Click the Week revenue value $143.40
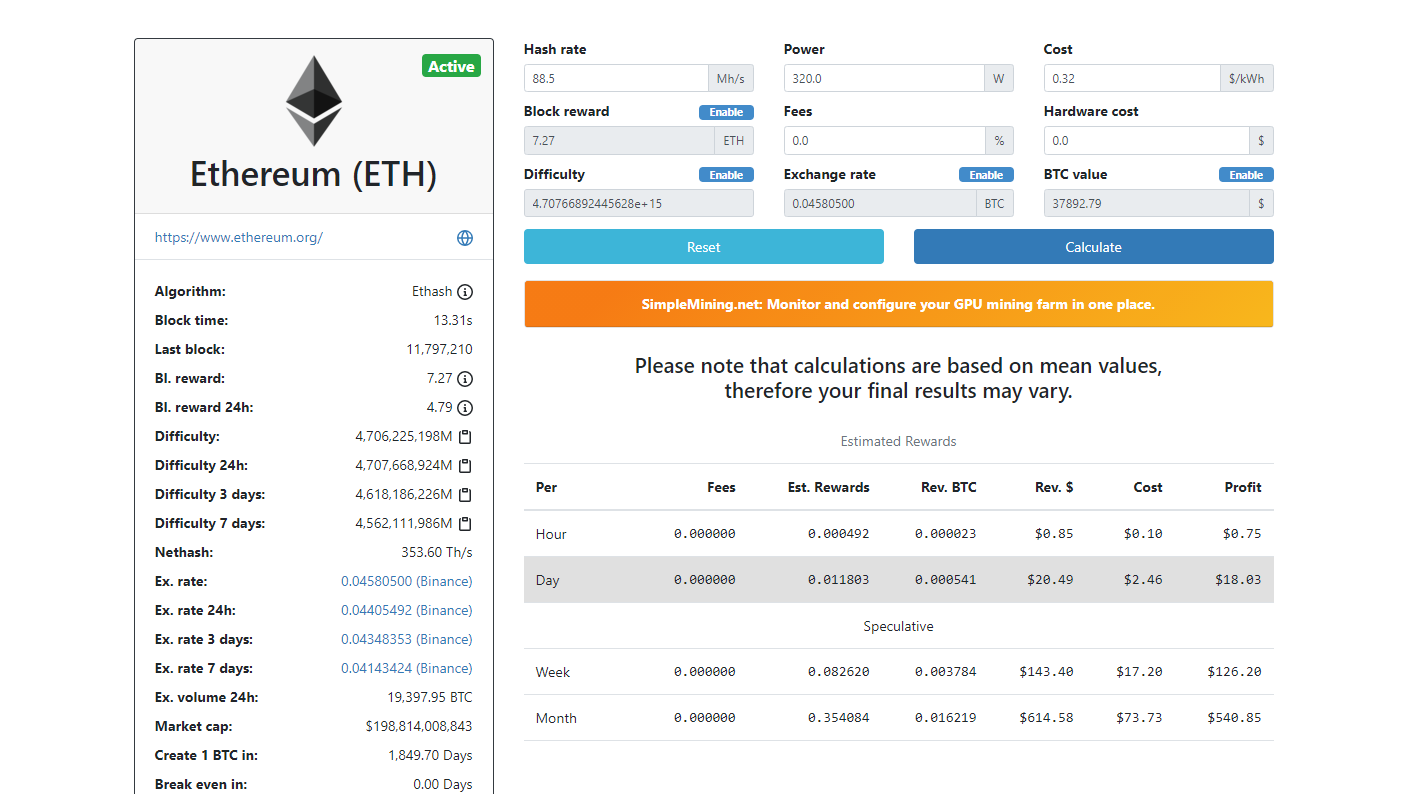Image resolution: width=1420 pixels, height=794 pixels. 1046,672
